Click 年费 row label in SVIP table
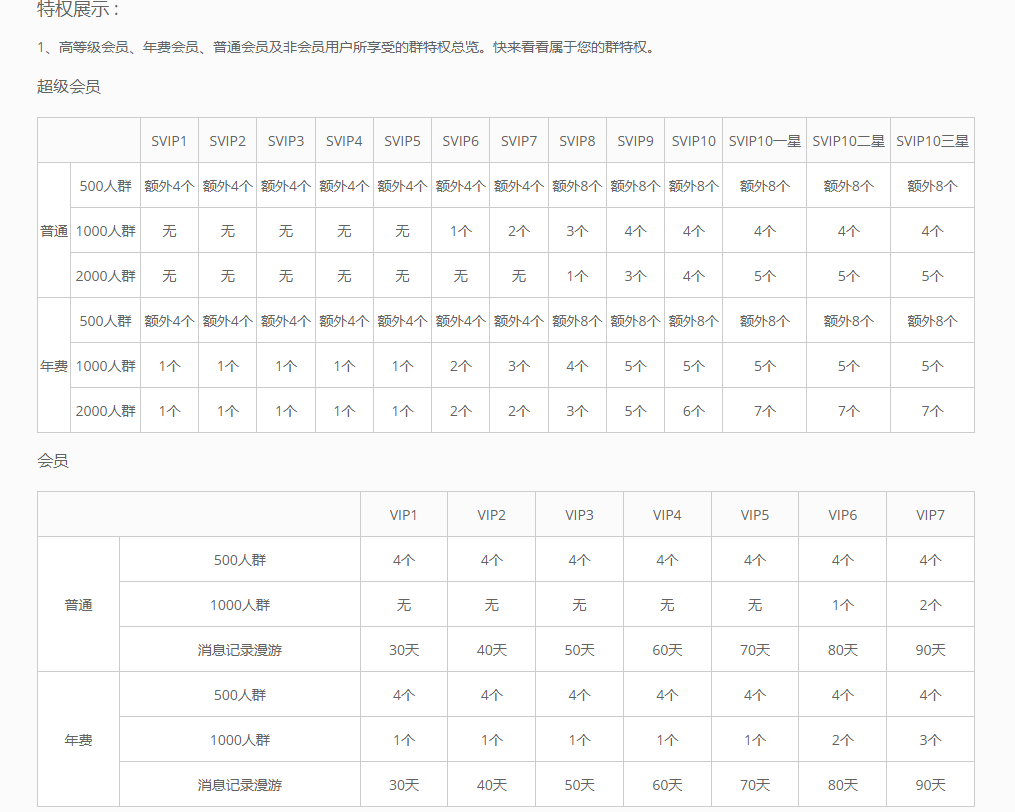Screen dimensions: 1015x812 click(x=54, y=366)
